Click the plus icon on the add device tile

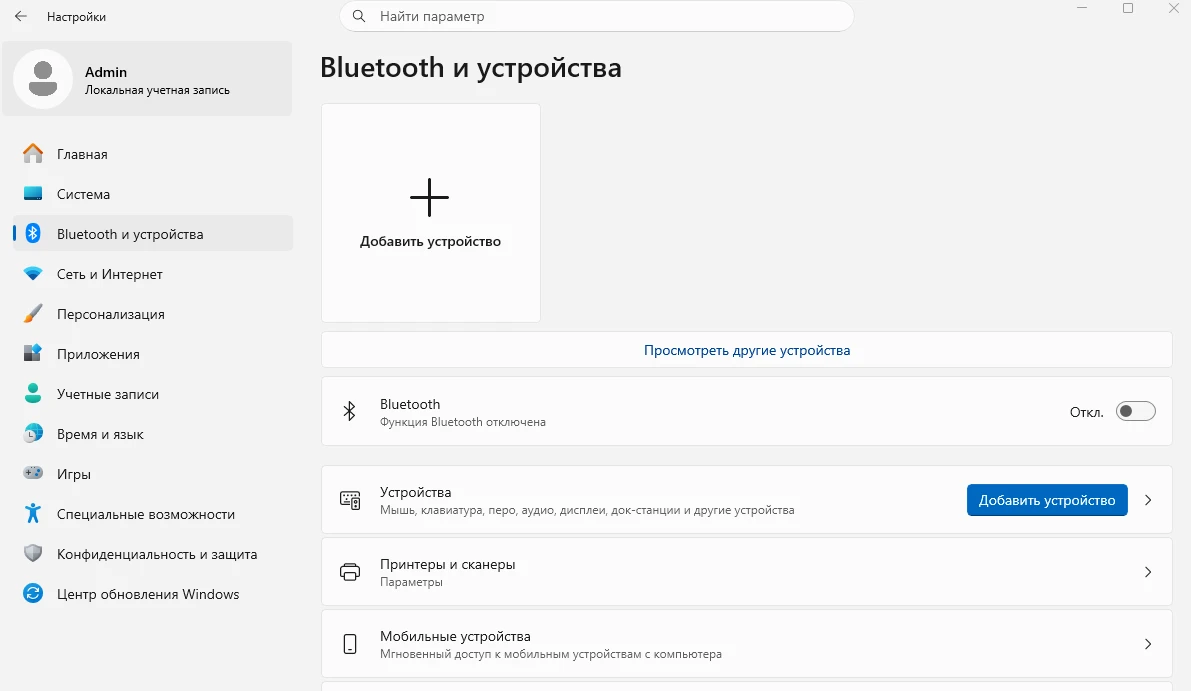tap(430, 197)
